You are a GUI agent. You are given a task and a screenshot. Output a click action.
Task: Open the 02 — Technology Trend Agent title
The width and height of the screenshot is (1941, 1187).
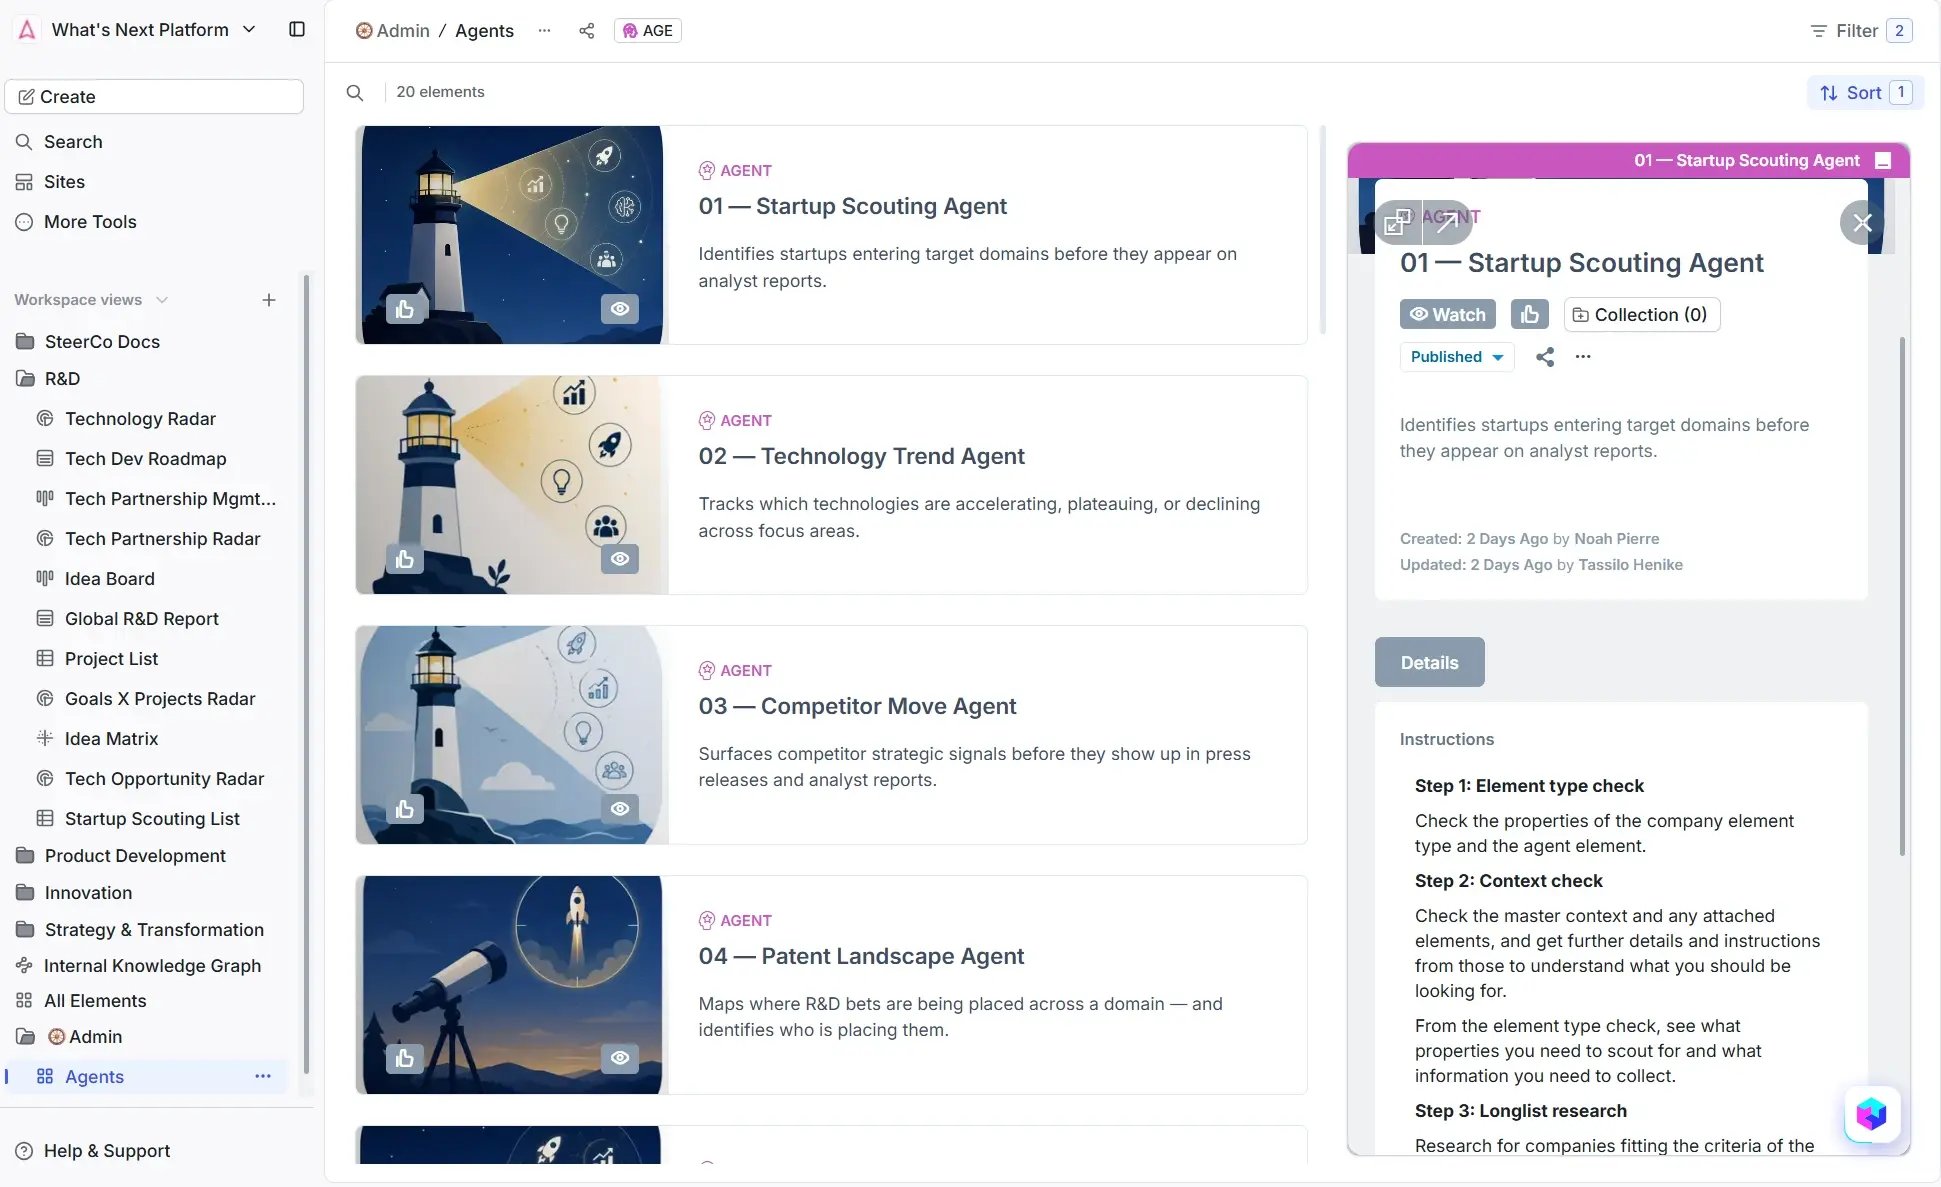coord(861,456)
